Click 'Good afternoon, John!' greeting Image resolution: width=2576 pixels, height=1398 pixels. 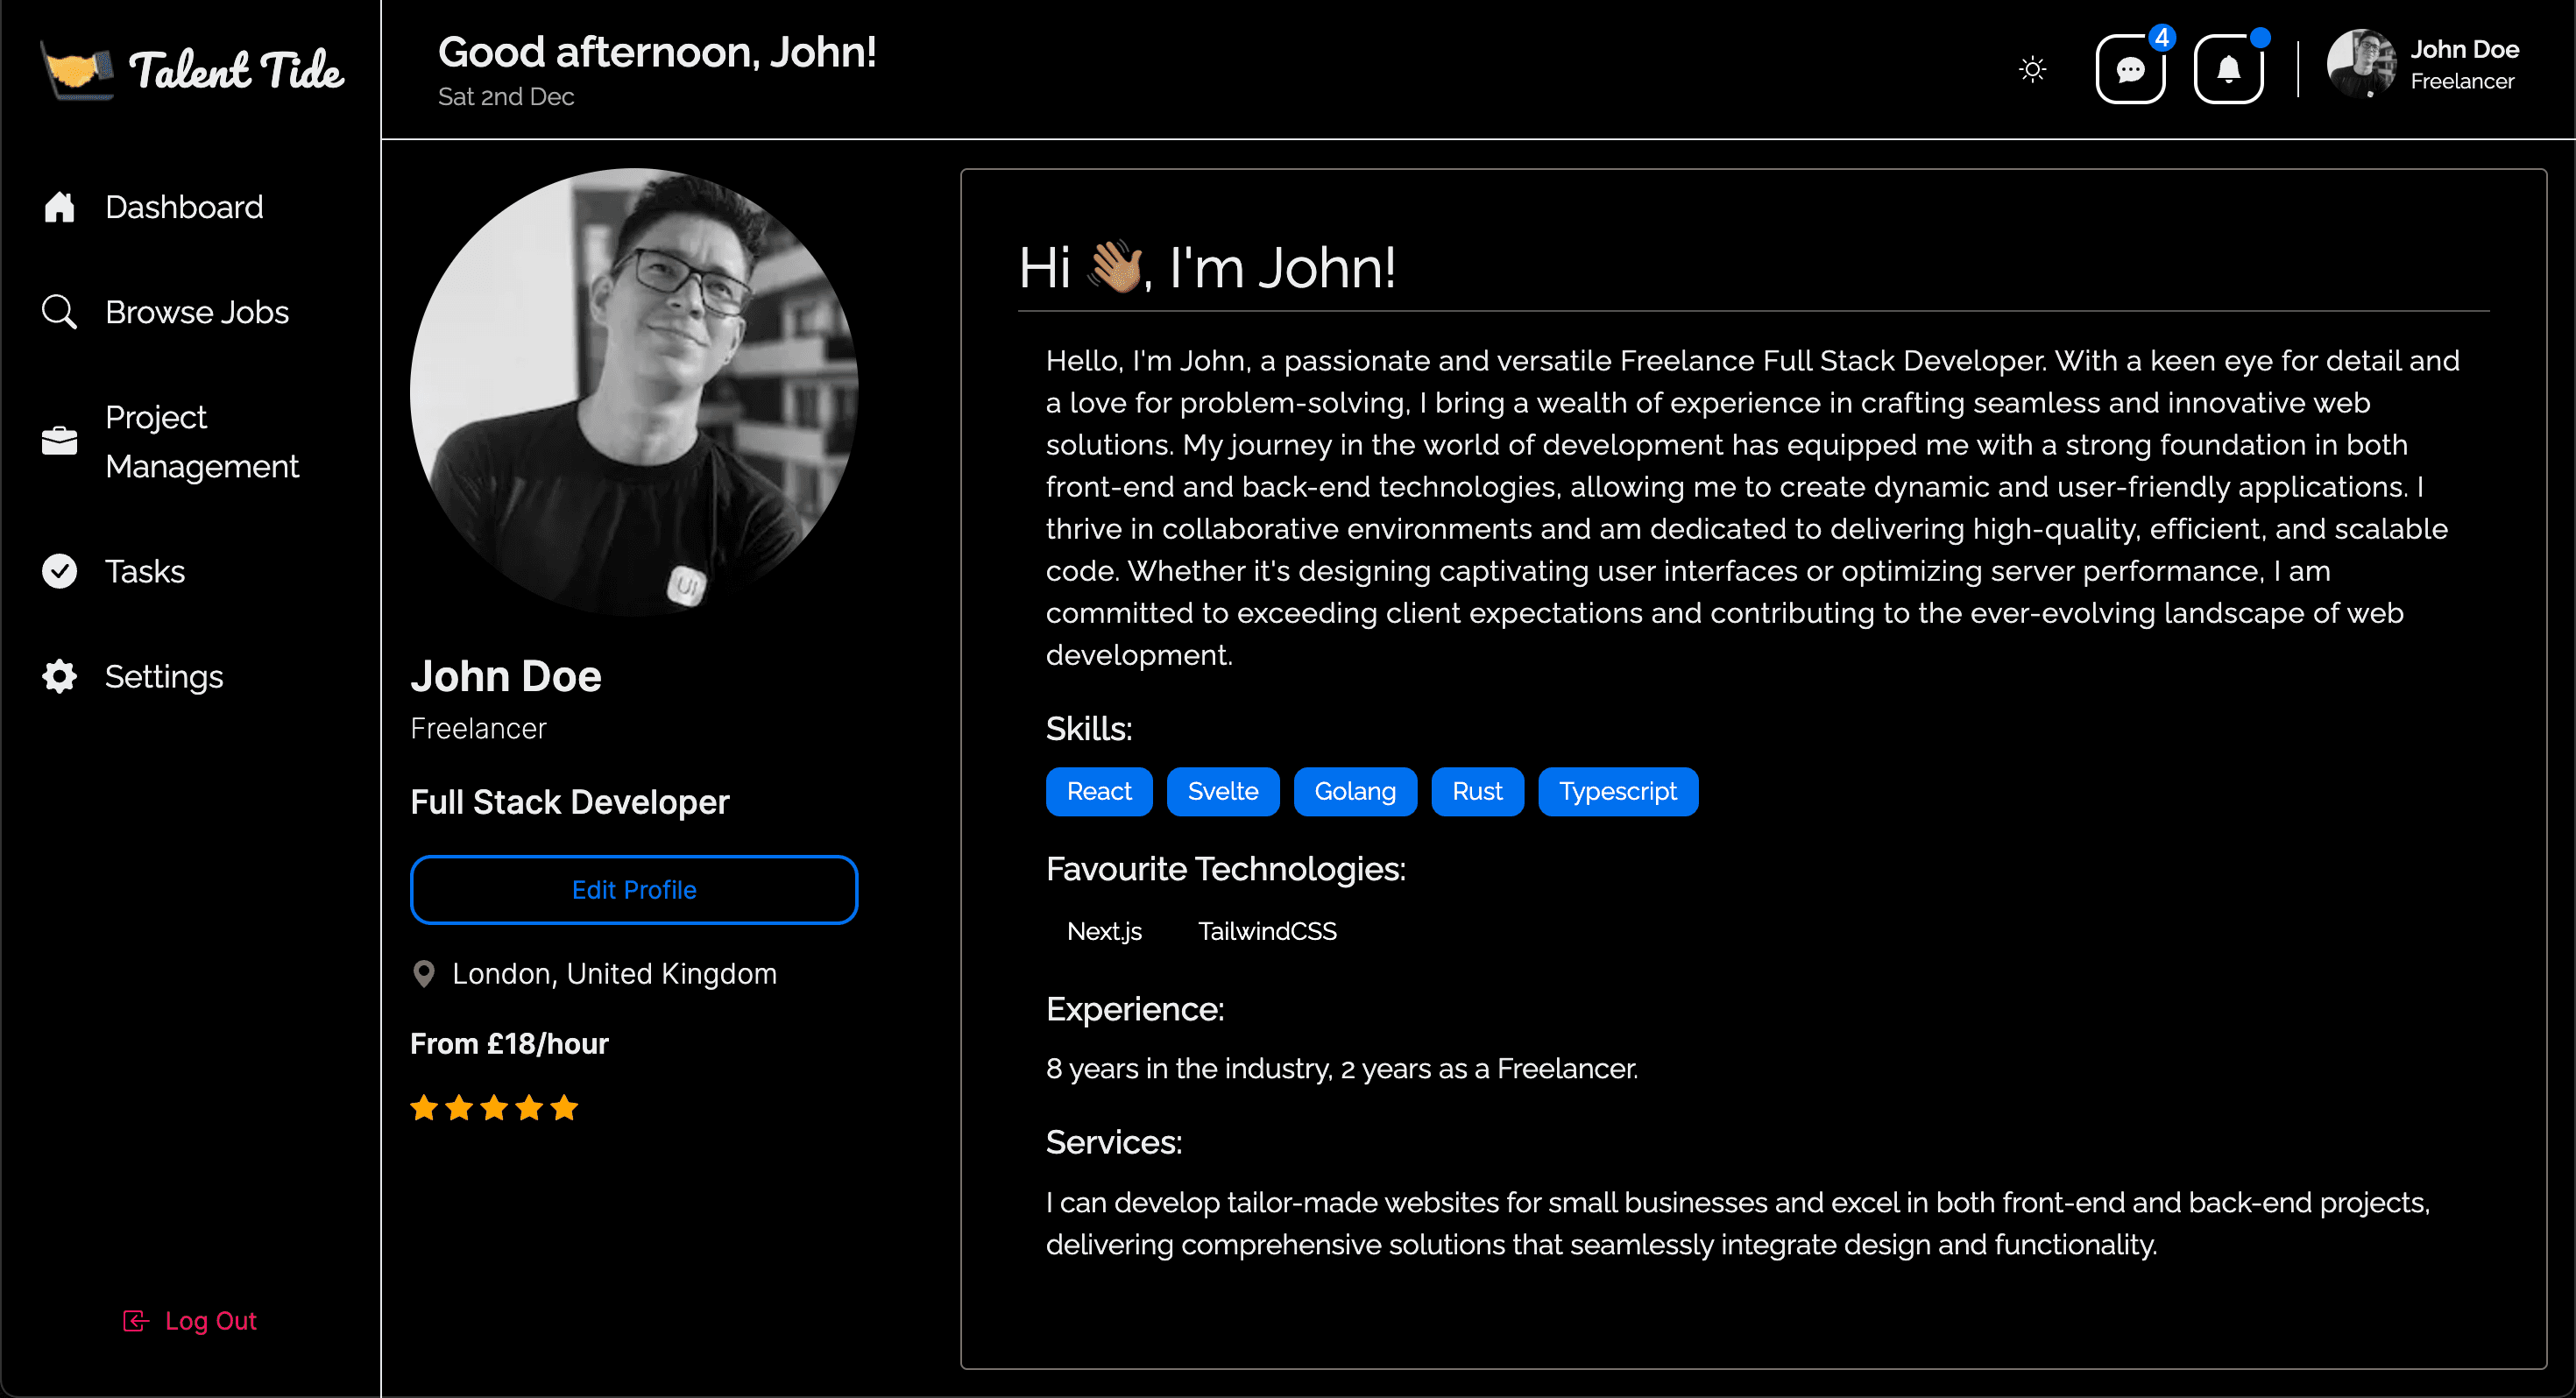click(x=657, y=52)
